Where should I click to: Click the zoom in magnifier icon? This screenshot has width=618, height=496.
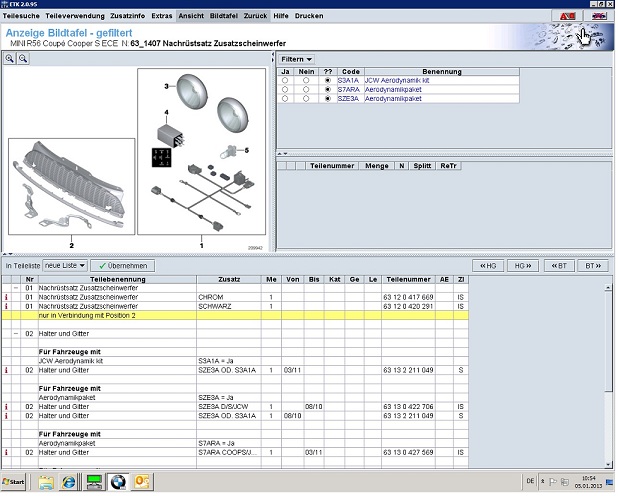[x=10, y=60]
